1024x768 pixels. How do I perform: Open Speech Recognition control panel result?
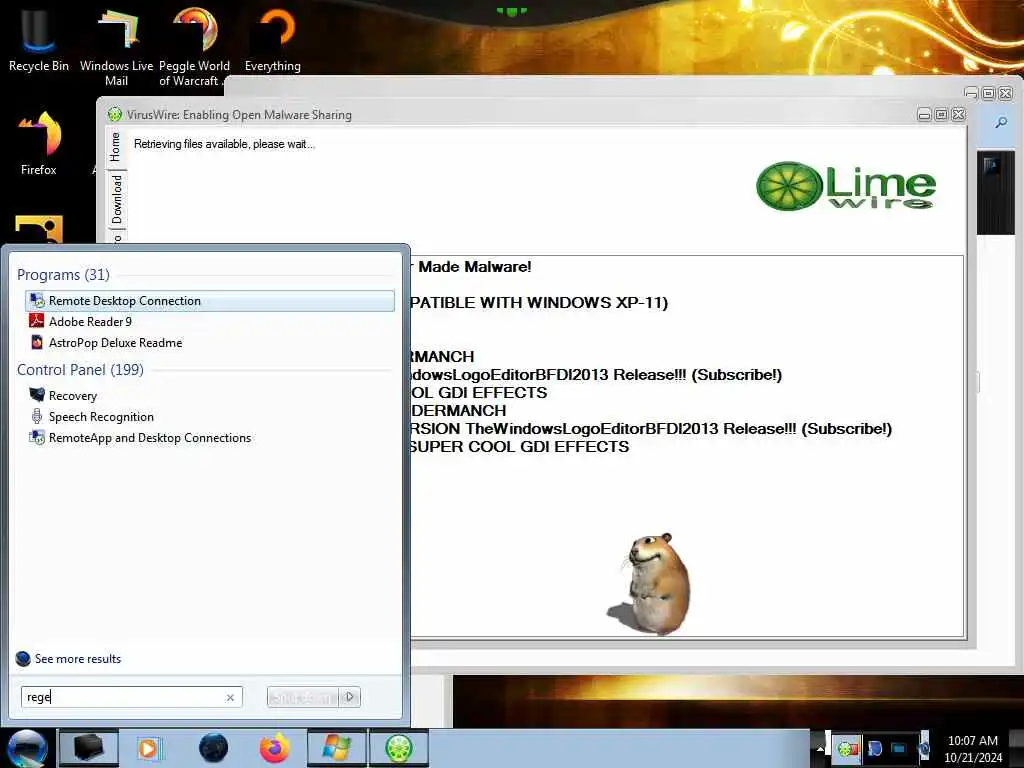pyautogui.click(x=210, y=417)
